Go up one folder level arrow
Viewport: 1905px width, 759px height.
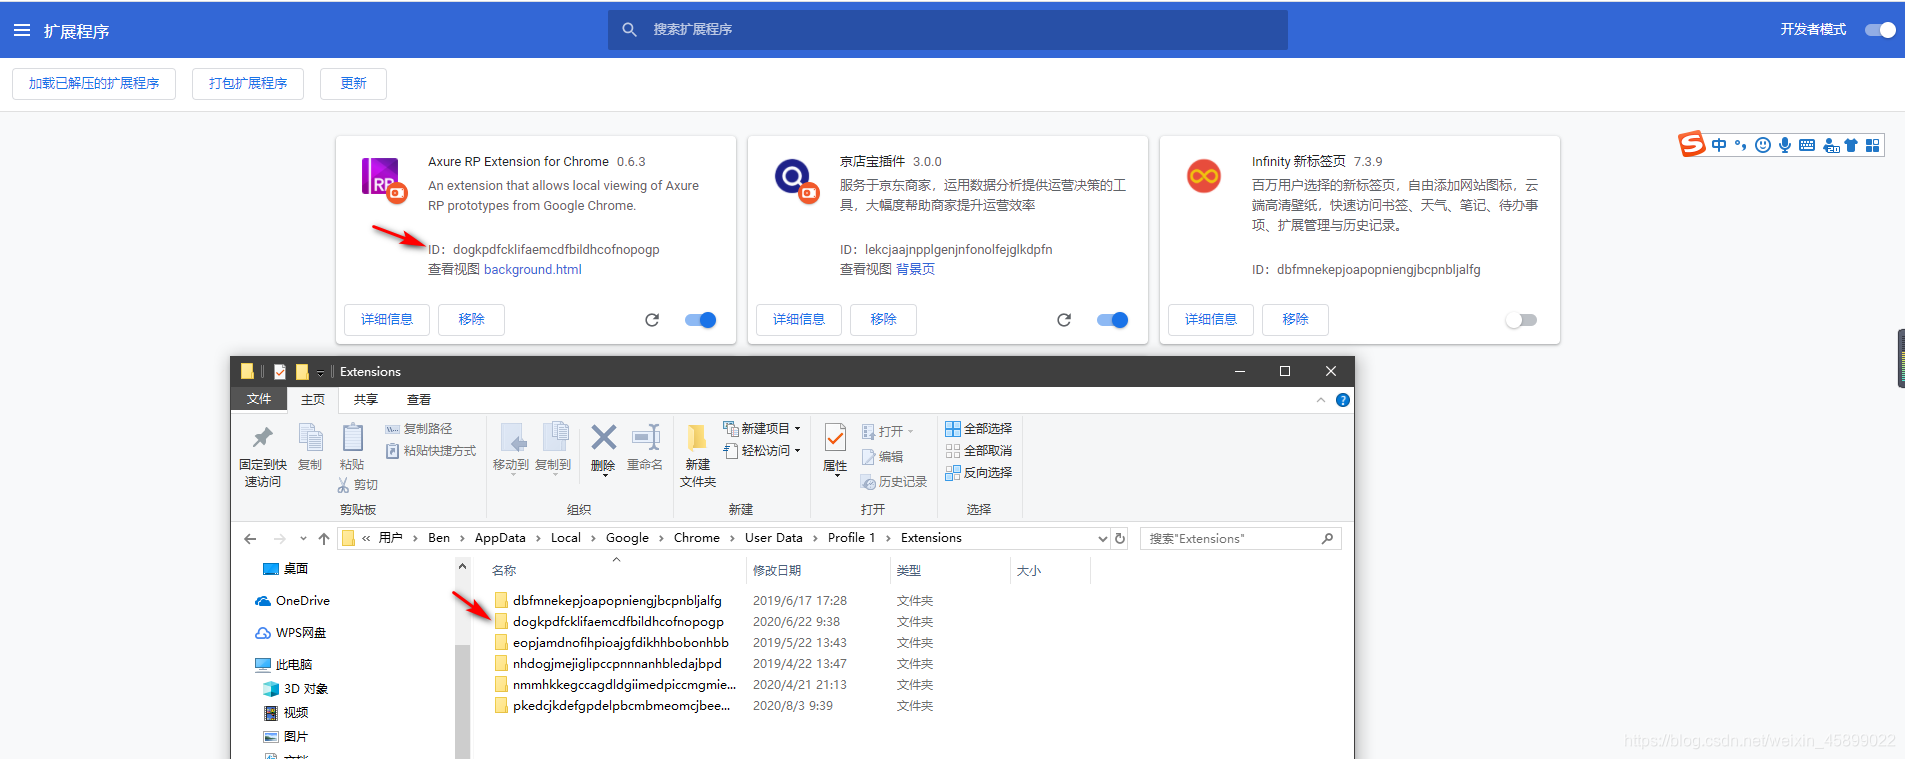point(324,538)
